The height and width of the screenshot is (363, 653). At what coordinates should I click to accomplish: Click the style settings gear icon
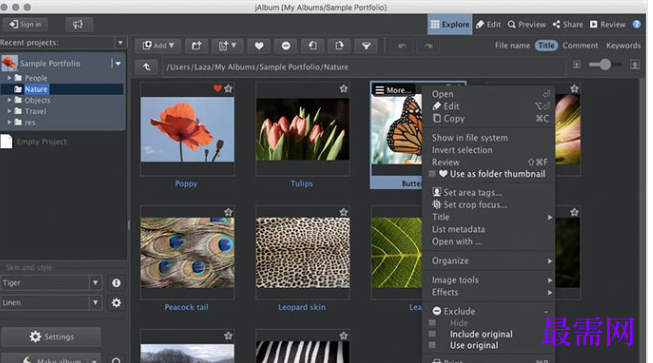click(x=116, y=303)
